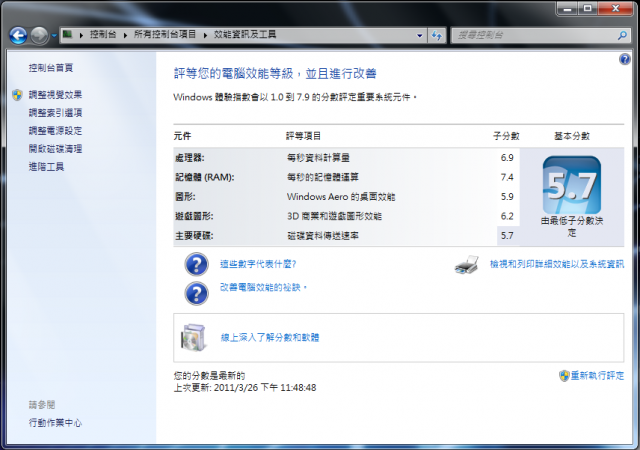Click the 評等項目 column header
The width and height of the screenshot is (640, 450).
tap(303, 136)
